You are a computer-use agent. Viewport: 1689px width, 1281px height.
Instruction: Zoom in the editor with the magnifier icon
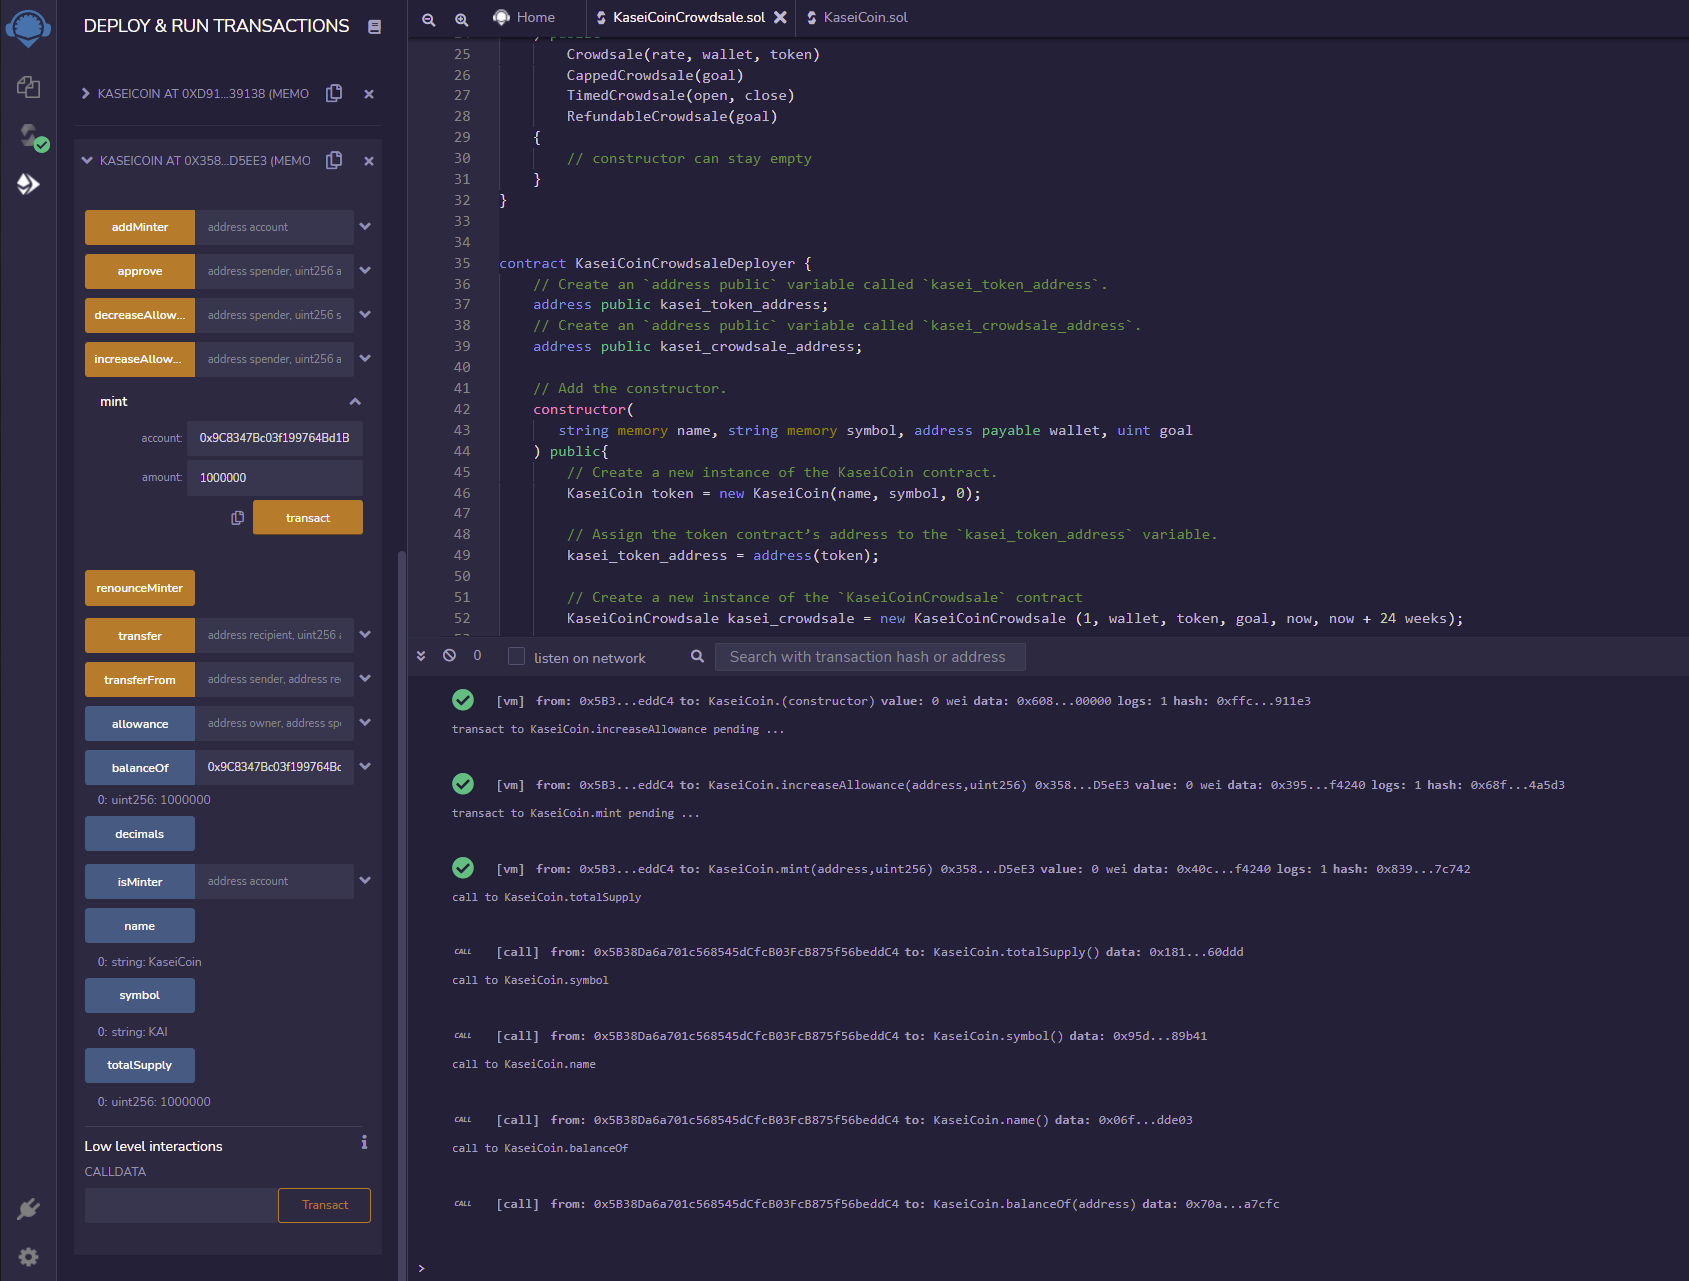pyautogui.click(x=462, y=18)
